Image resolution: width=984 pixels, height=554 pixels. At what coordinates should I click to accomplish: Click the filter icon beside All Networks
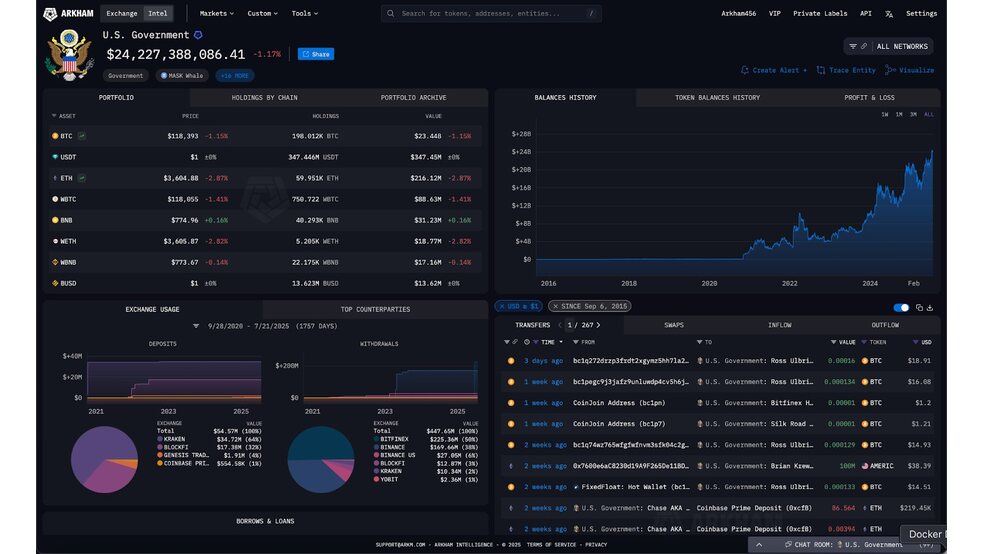853,46
